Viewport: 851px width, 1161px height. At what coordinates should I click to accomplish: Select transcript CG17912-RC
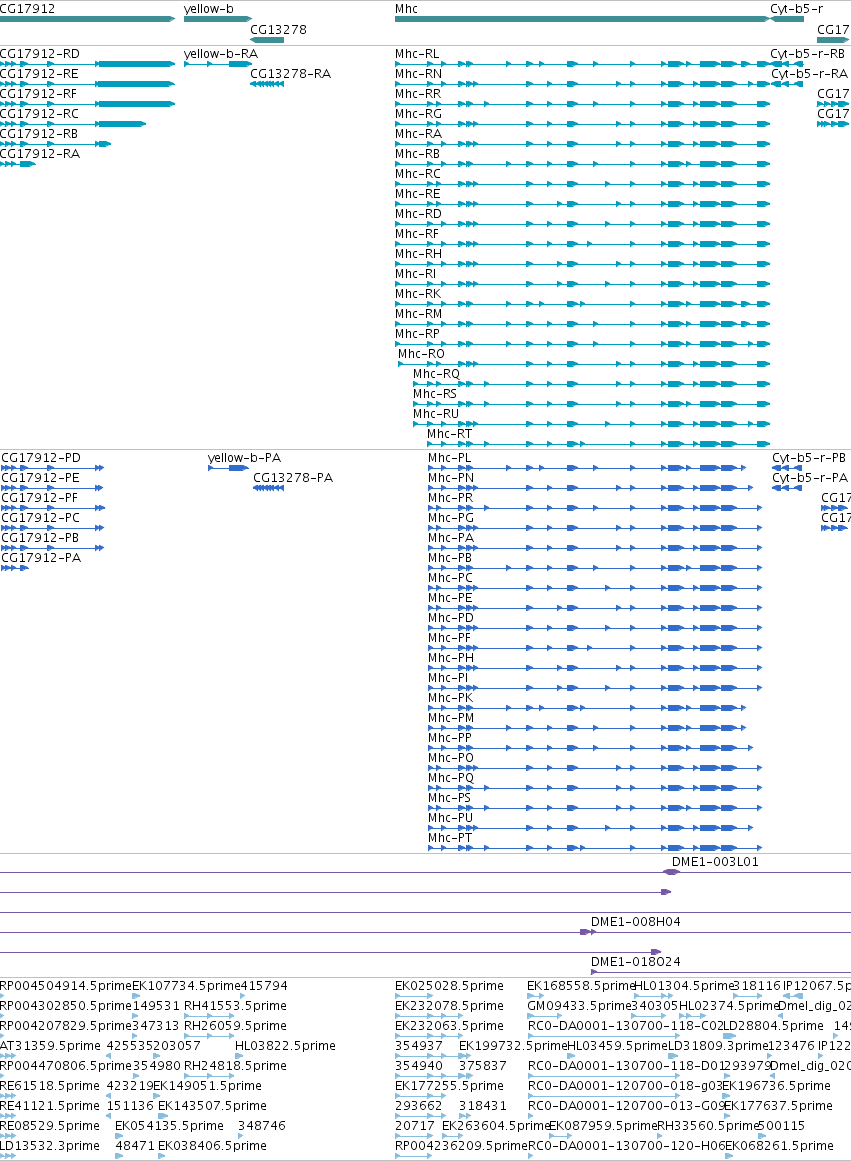point(39,114)
